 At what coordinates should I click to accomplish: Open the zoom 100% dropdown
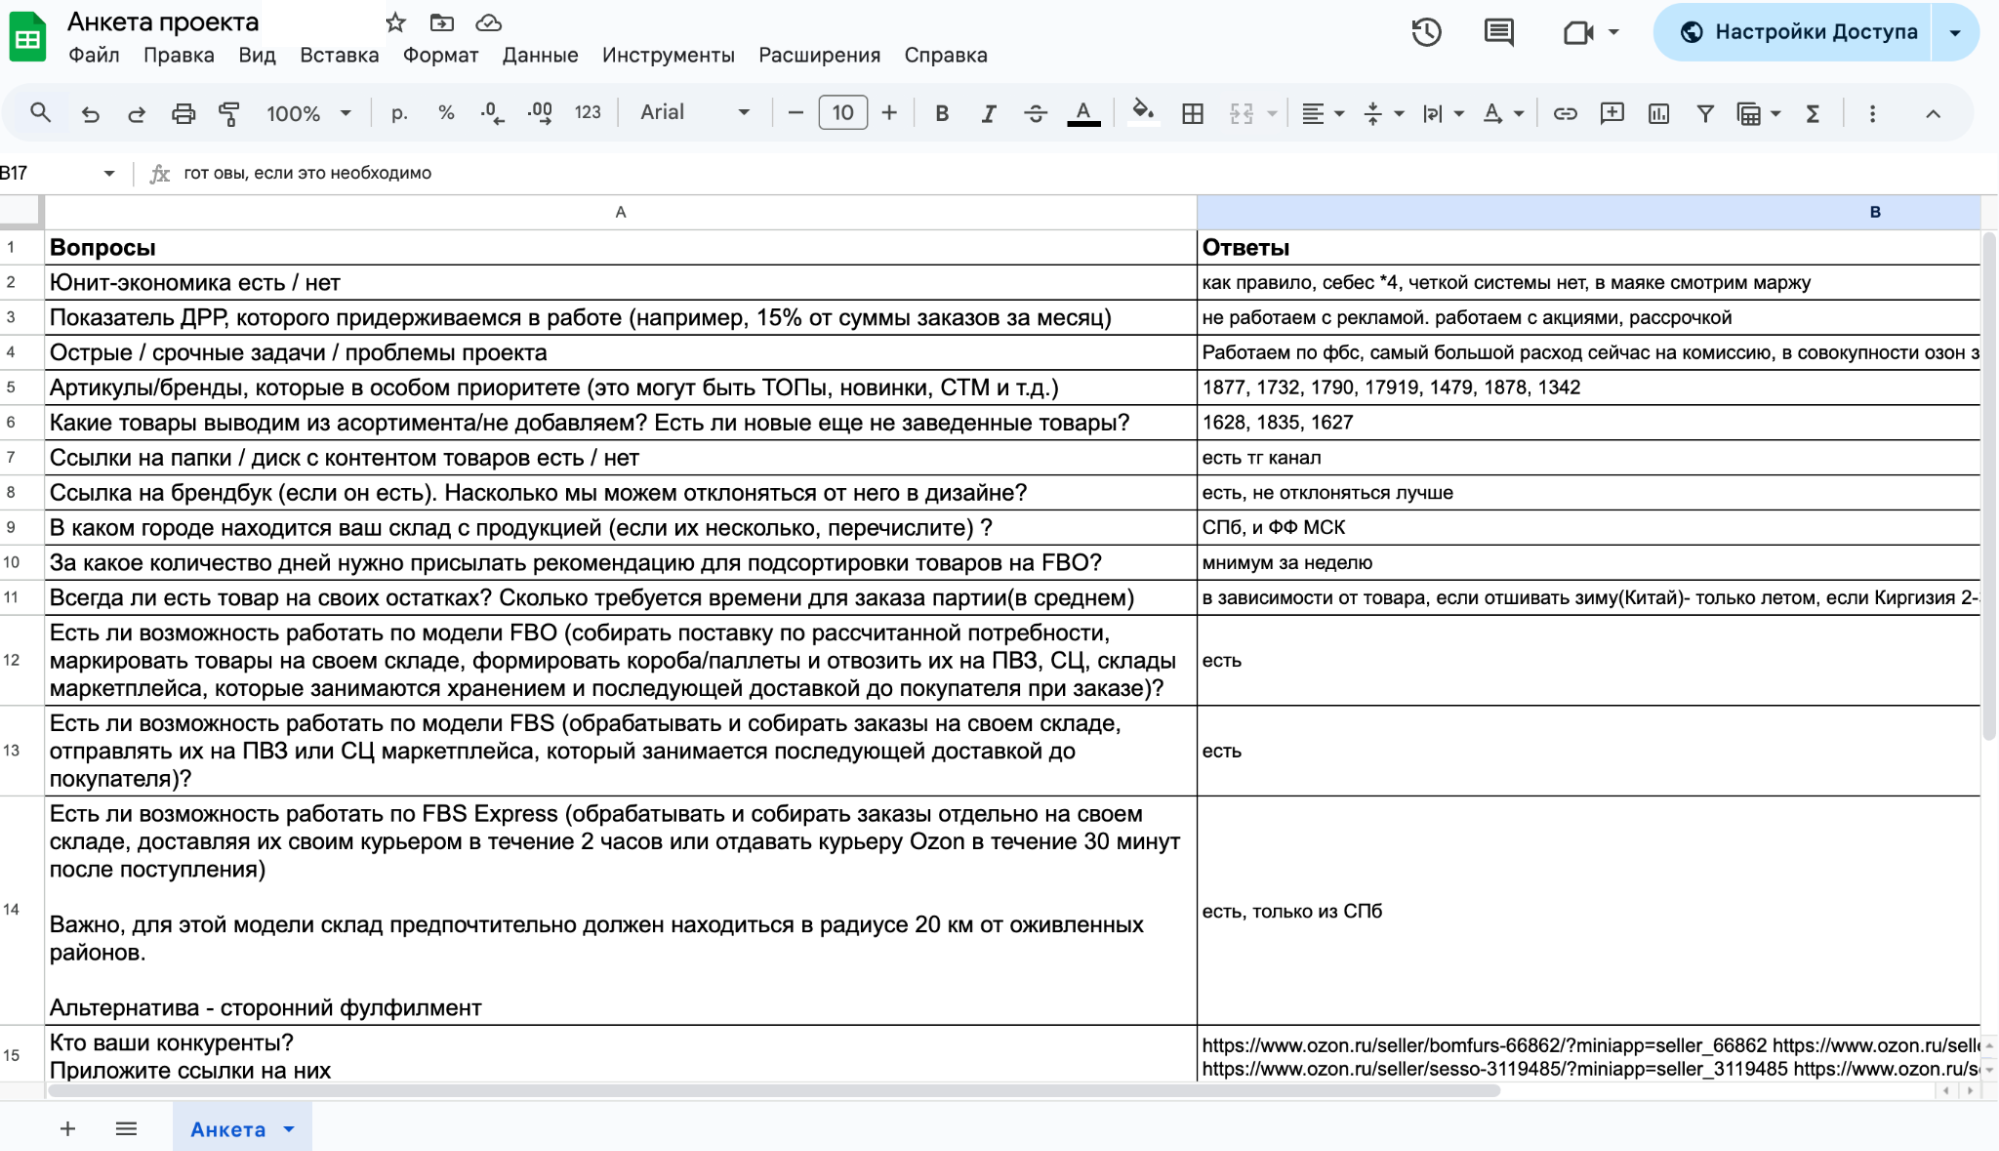click(x=308, y=113)
